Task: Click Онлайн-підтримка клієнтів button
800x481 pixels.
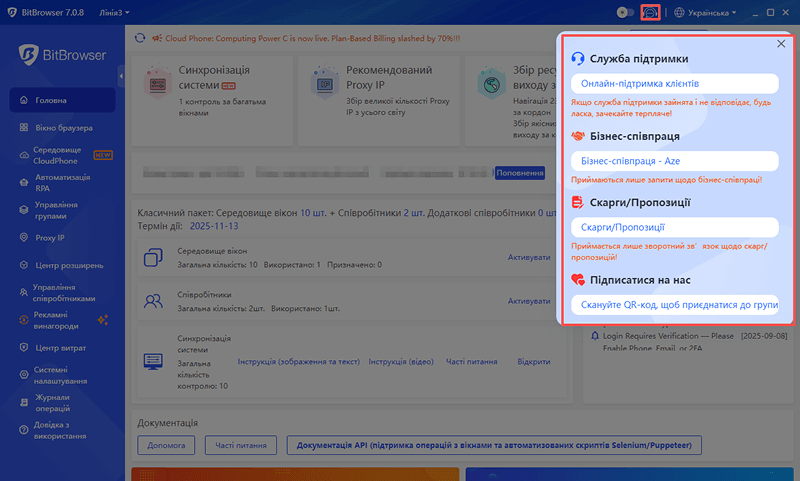Action: click(673, 83)
